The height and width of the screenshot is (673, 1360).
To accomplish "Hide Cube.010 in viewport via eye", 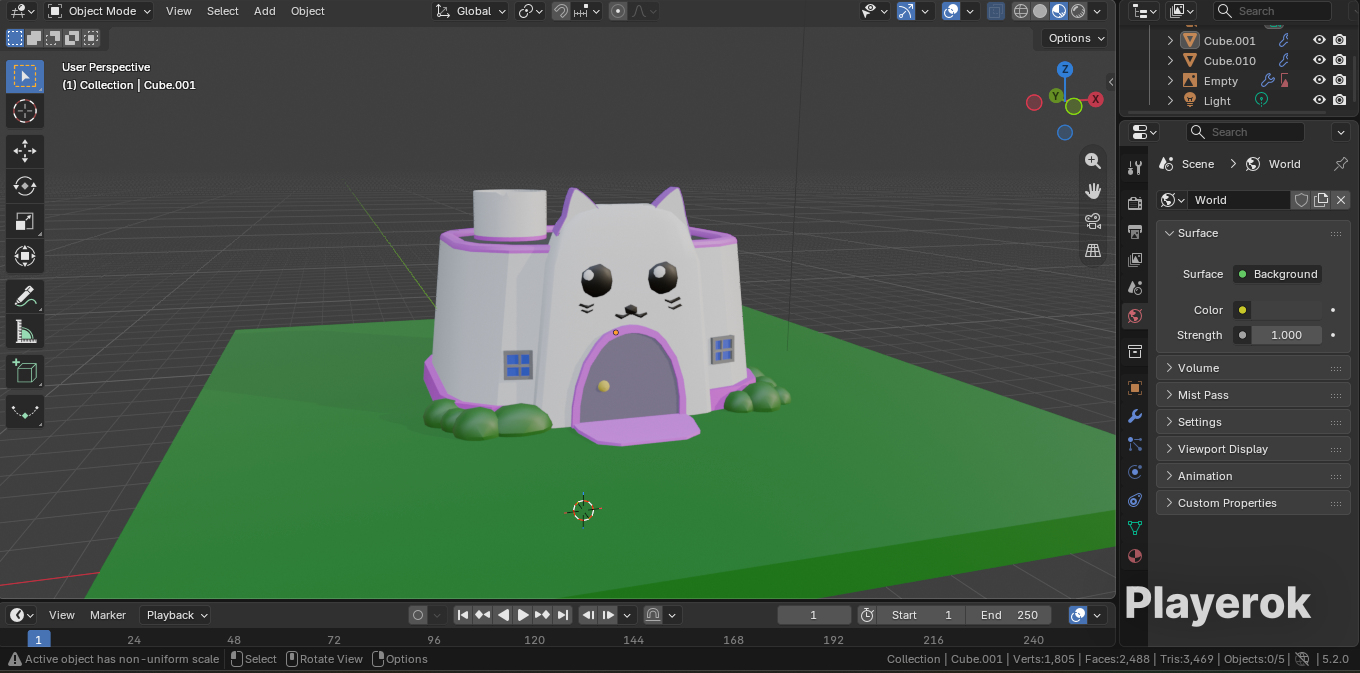I will 1319,61.
